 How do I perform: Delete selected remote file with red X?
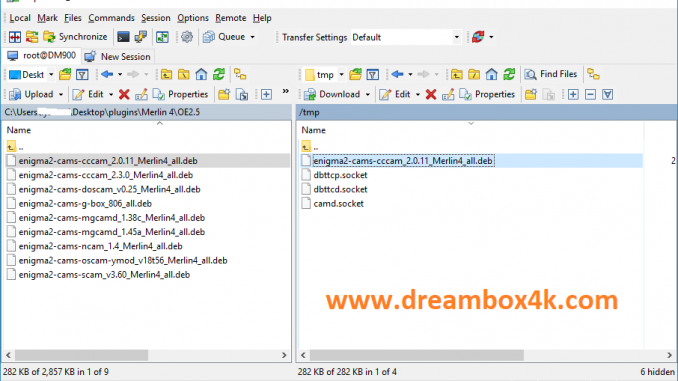[431, 94]
